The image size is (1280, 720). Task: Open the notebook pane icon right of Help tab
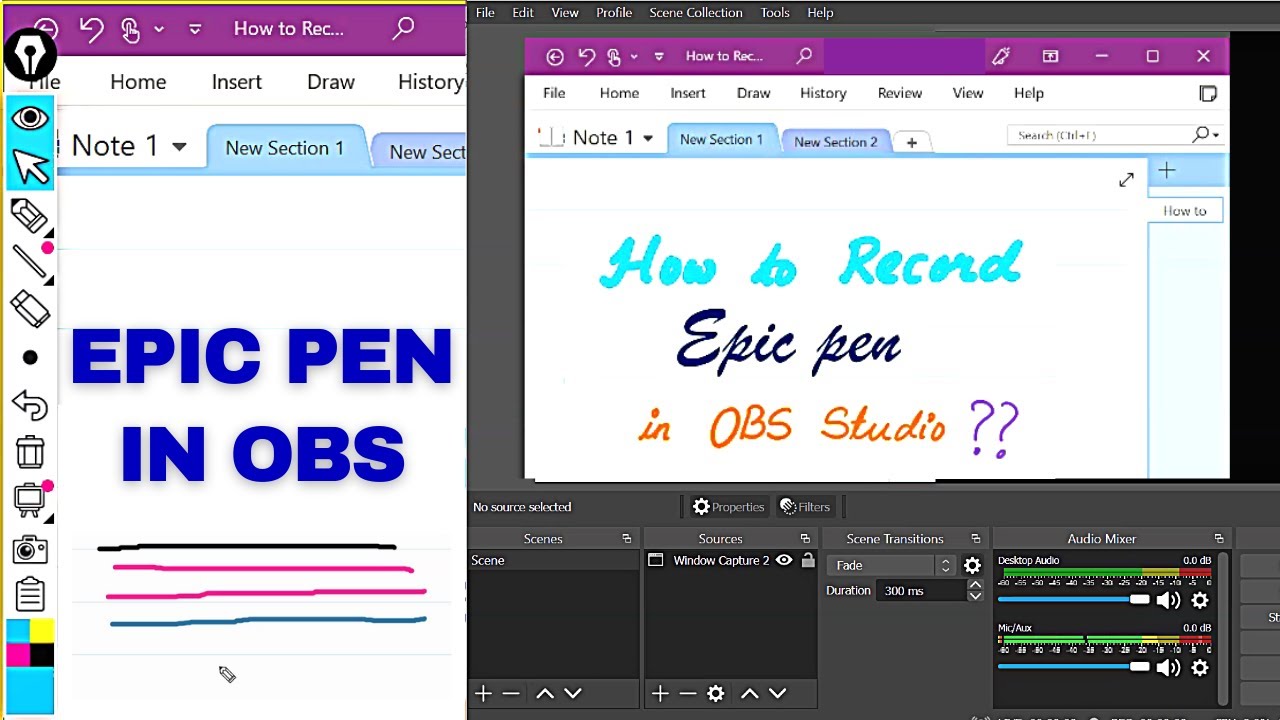tap(1208, 93)
